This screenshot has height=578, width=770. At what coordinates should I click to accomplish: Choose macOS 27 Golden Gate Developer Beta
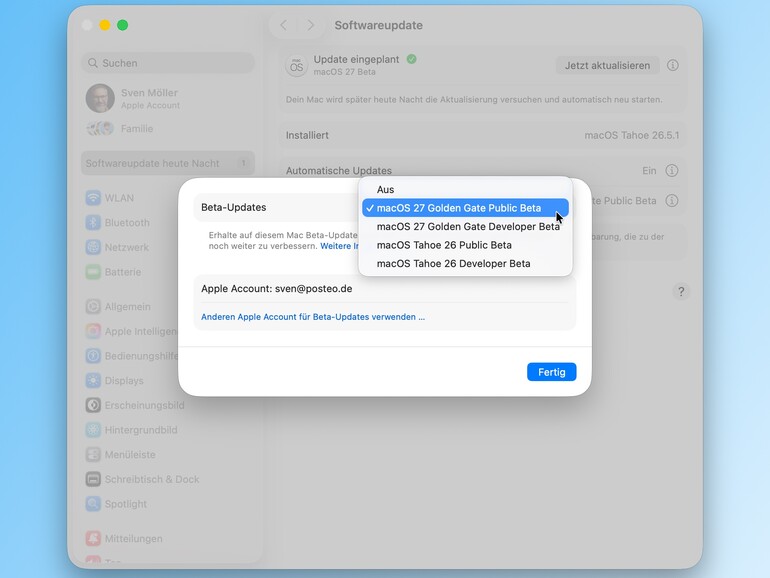465,226
